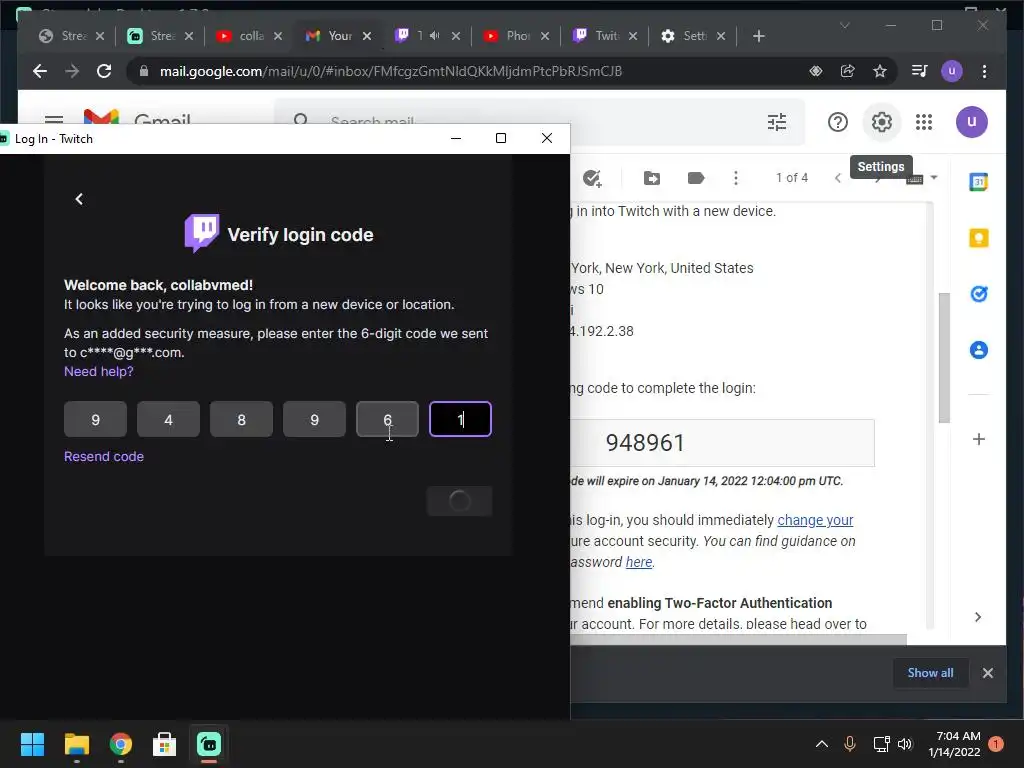Collapse the Gmail side panel chevron
1024x768 pixels.
tap(978, 617)
